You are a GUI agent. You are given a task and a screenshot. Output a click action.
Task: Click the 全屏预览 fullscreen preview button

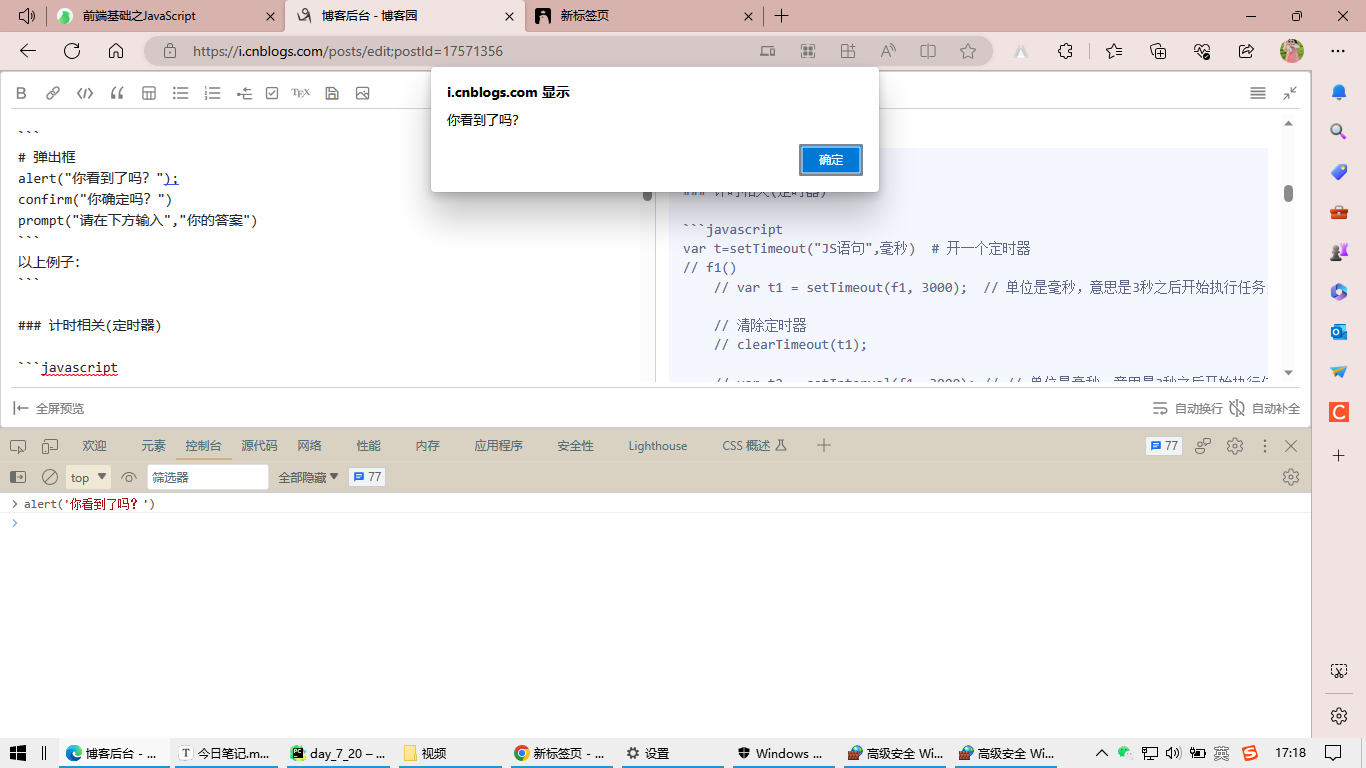(48, 408)
